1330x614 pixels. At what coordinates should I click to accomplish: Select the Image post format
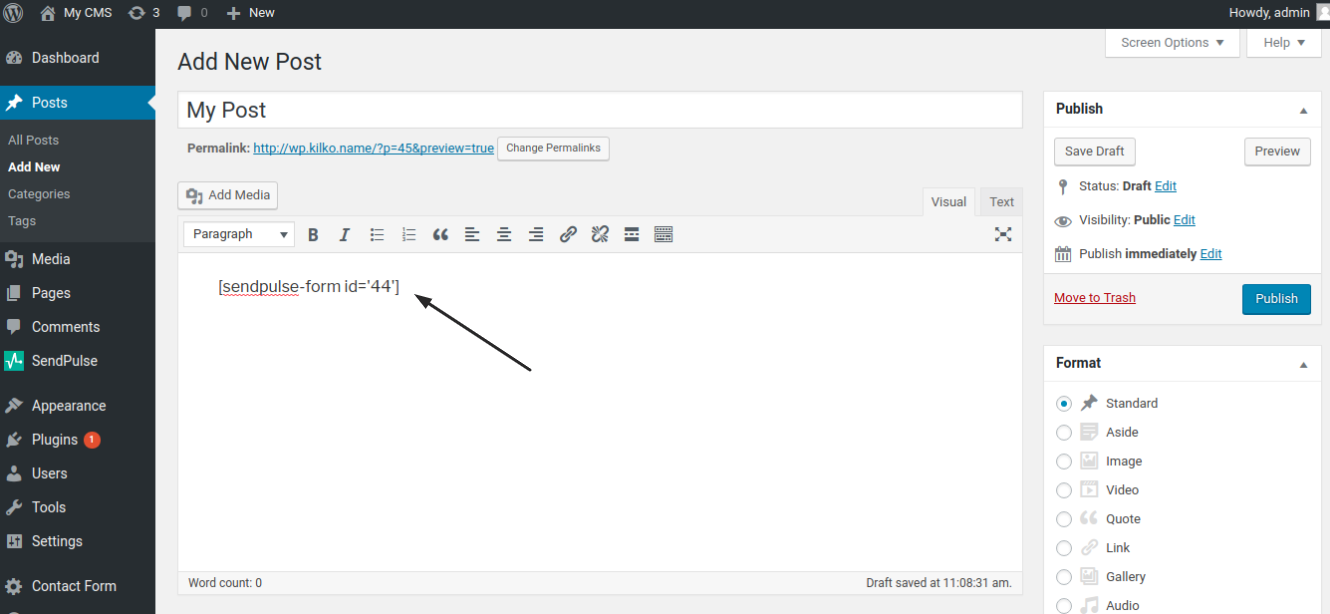point(1064,461)
